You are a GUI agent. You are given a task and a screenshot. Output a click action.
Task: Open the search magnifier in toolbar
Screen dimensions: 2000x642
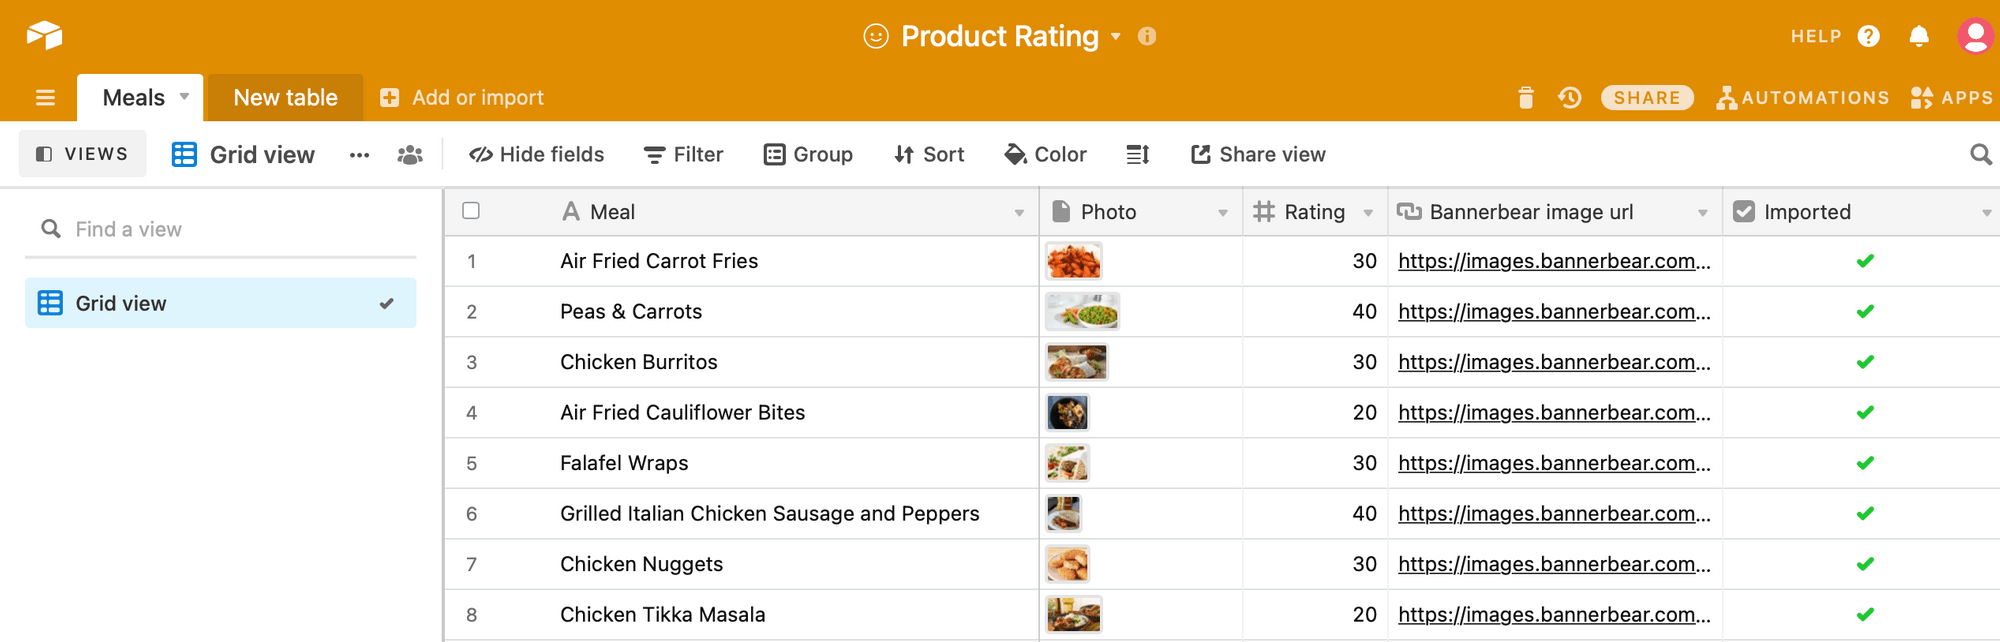coord(1980,154)
